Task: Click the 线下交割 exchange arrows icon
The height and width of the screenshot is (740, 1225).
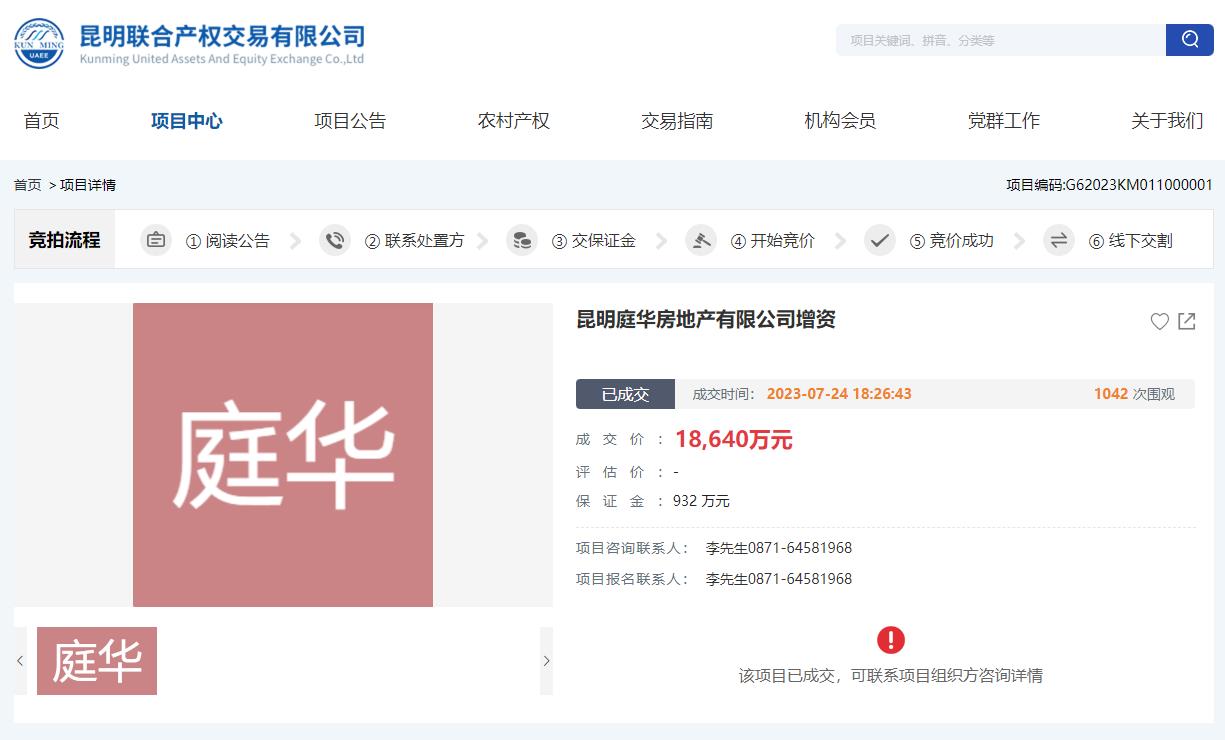Action: point(1059,240)
